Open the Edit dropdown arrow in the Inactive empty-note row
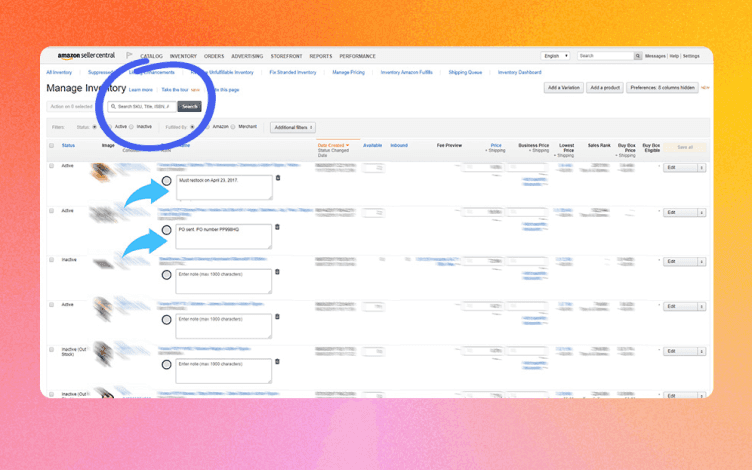 (702, 262)
